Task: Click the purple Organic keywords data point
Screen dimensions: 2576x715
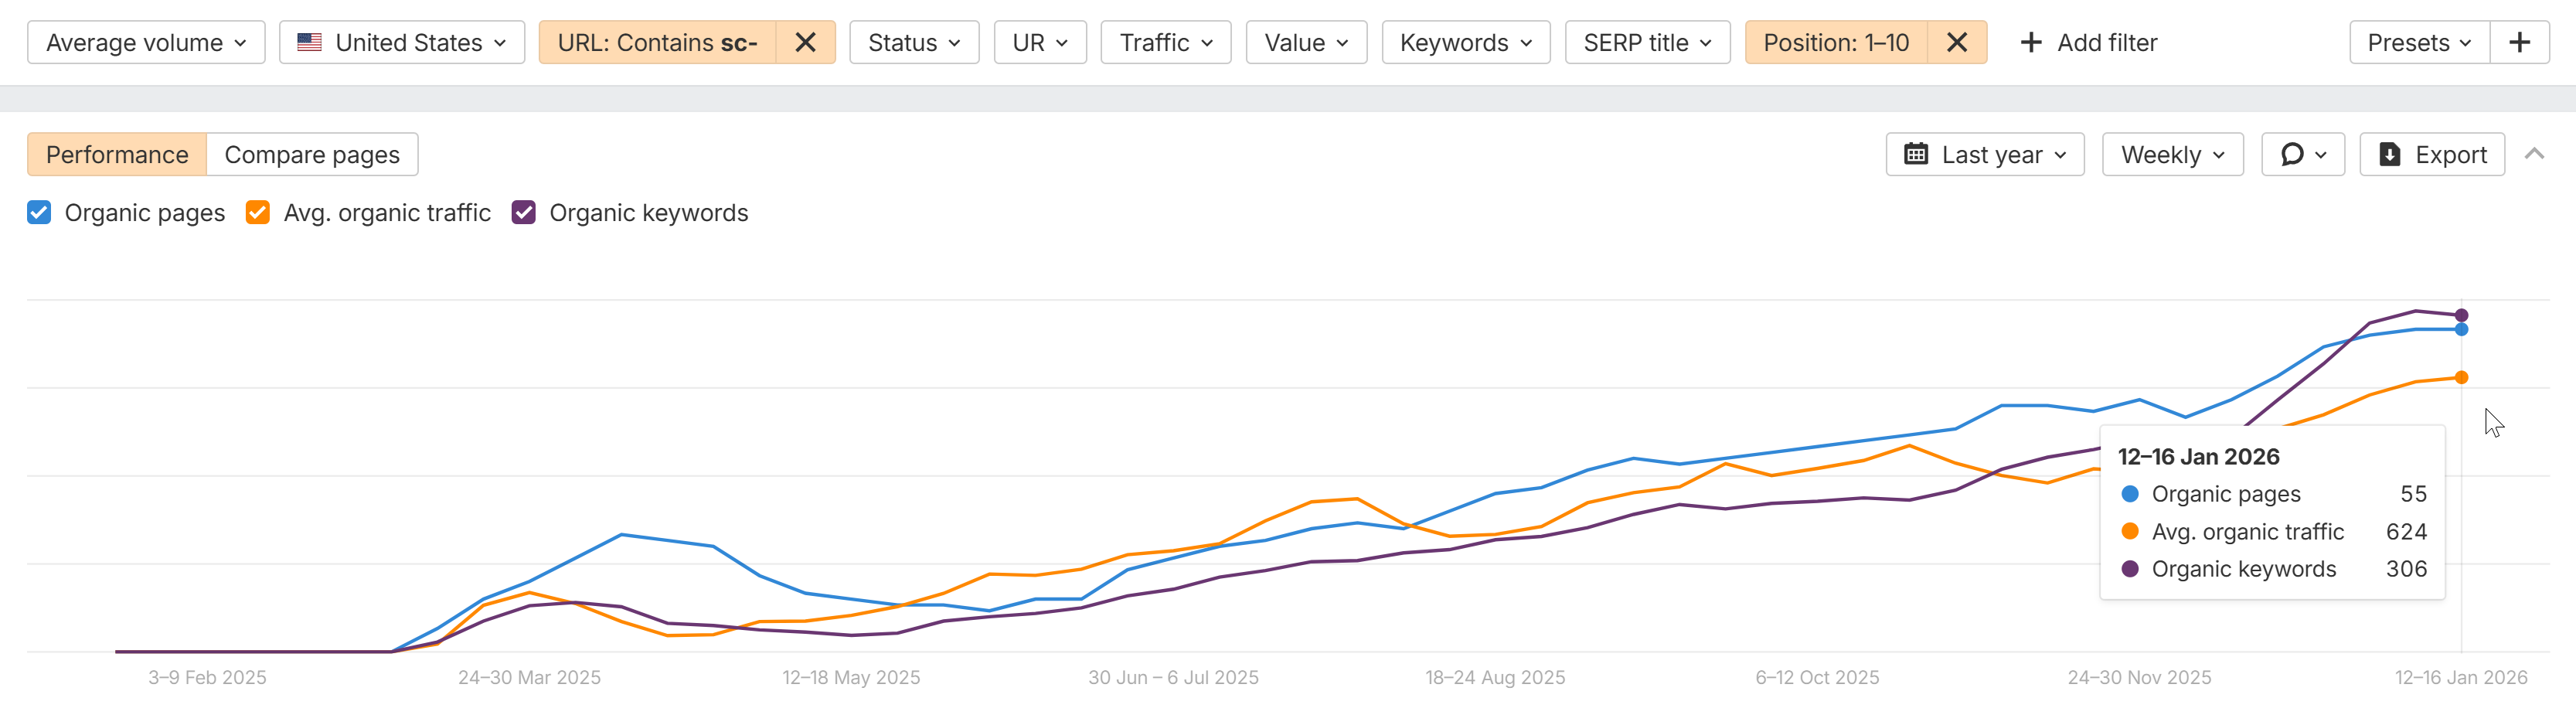Action: click(x=2461, y=315)
